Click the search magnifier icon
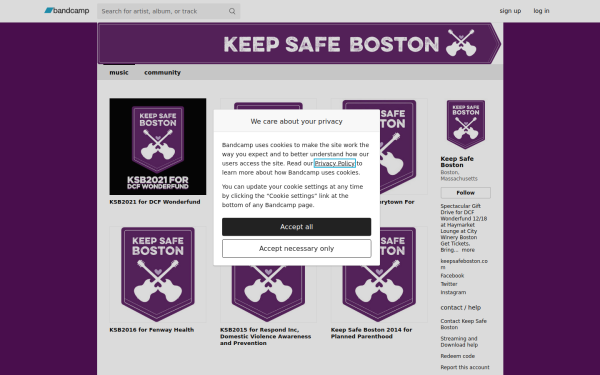This screenshot has height=375, width=600. (232, 11)
